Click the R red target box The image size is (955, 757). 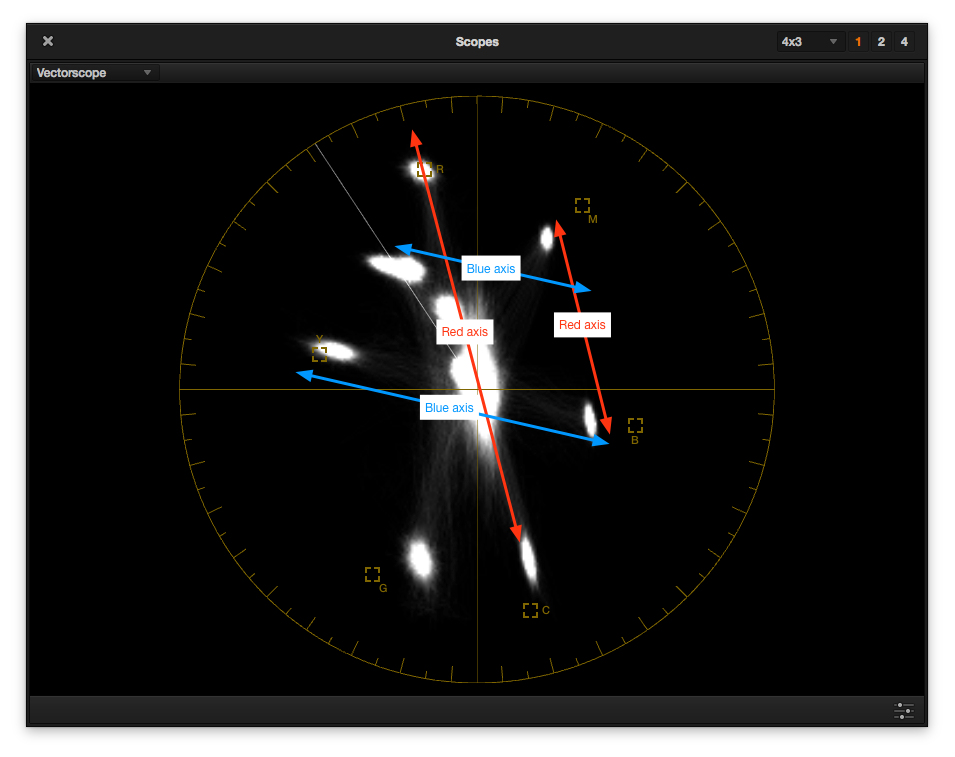(x=424, y=169)
